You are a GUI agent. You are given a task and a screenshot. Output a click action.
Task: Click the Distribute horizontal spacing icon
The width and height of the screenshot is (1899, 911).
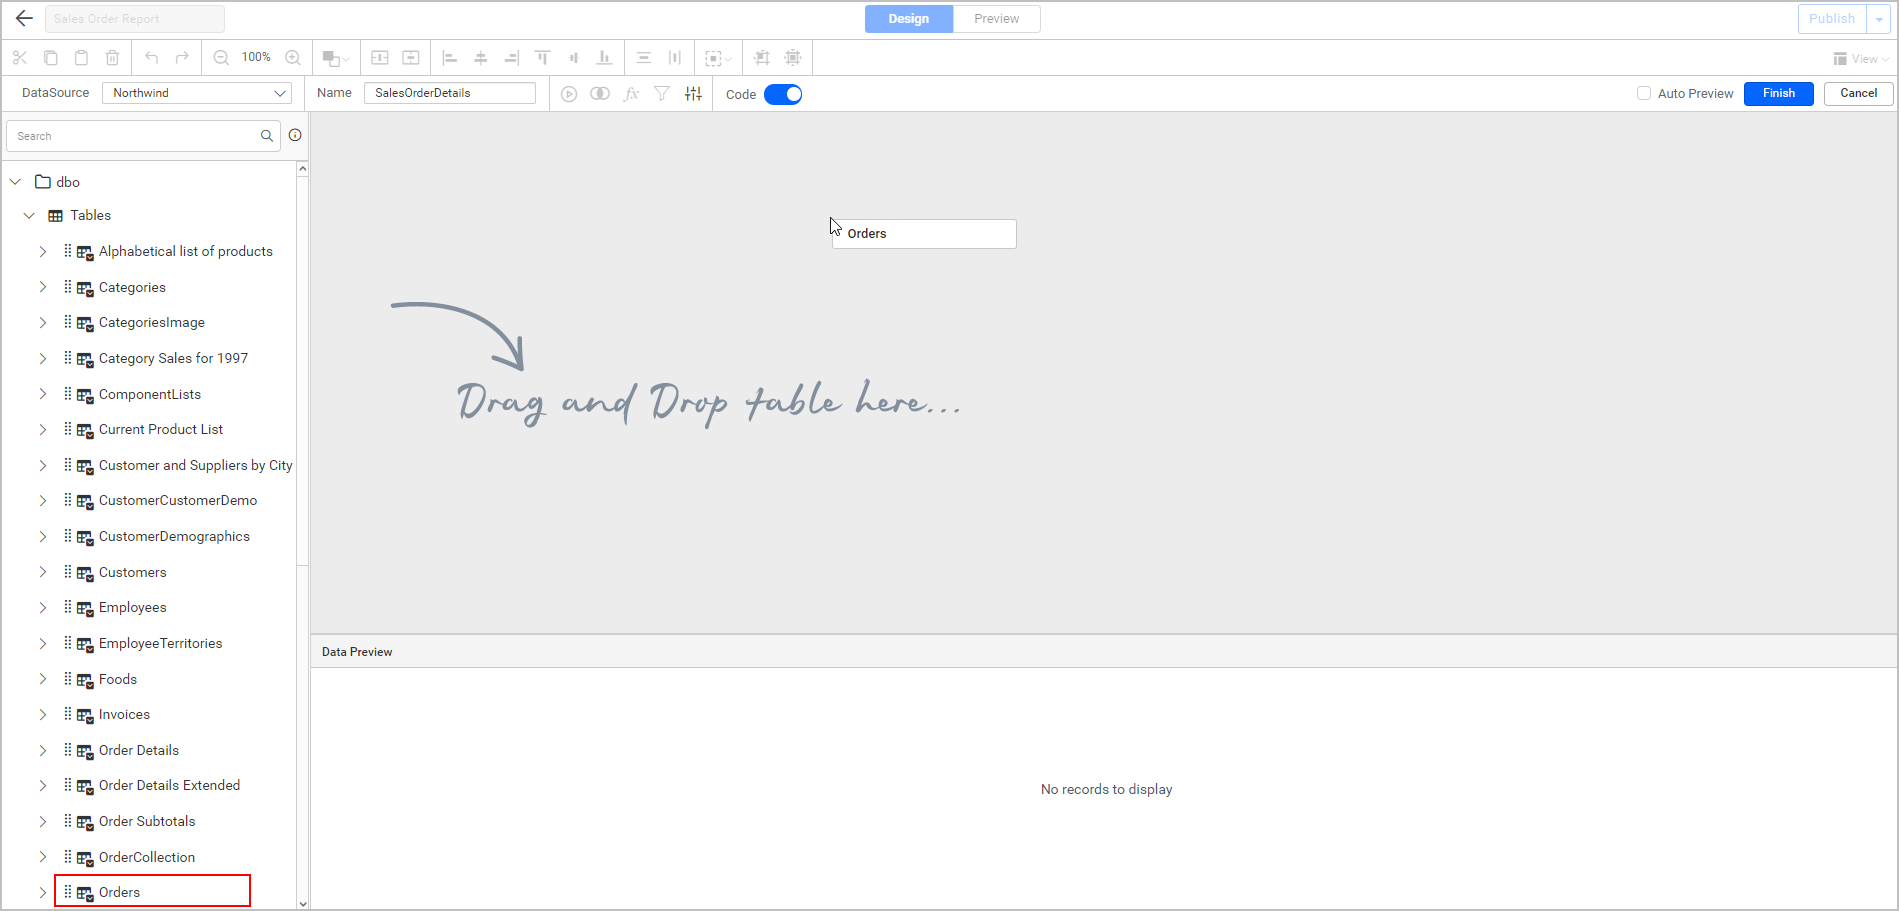pyautogui.click(x=675, y=58)
